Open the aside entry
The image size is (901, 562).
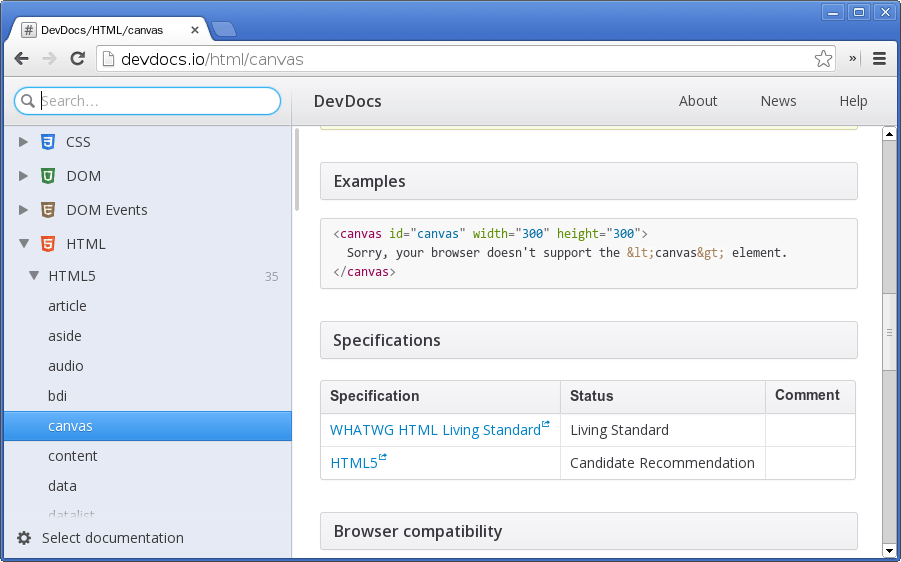pos(148,336)
